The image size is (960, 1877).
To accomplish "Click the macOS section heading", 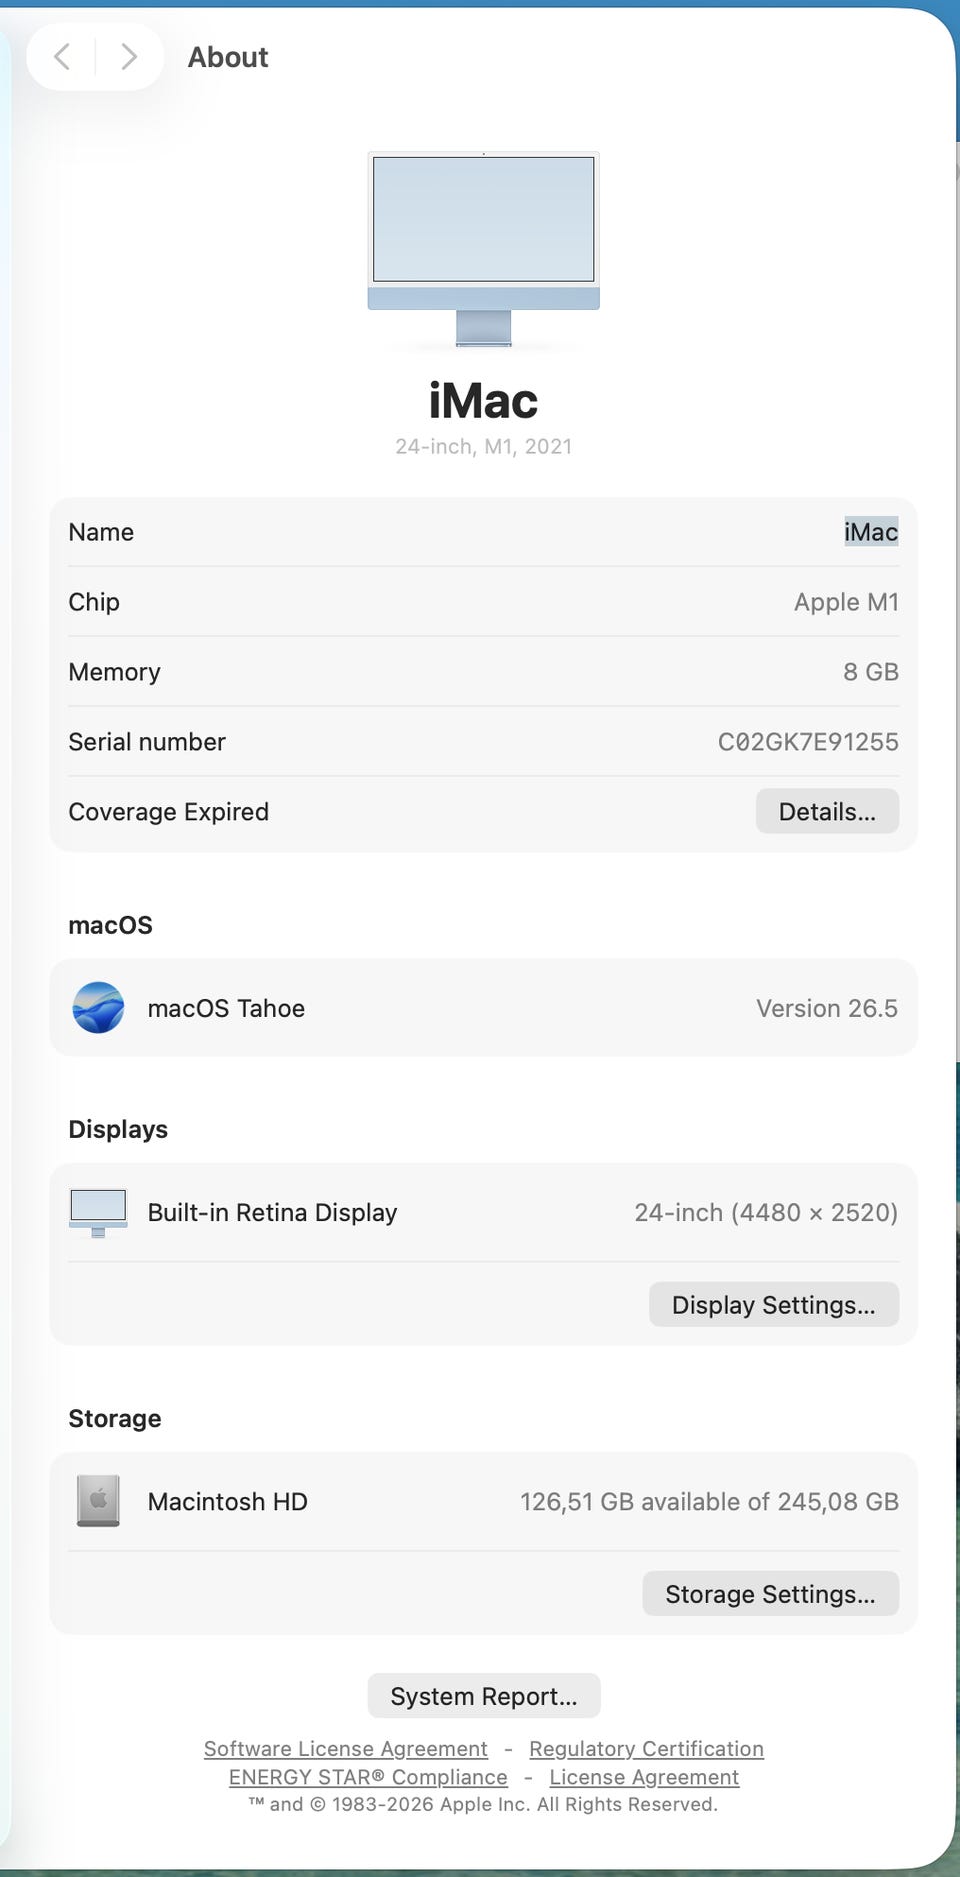I will pyautogui.click(x=110, y=925).
